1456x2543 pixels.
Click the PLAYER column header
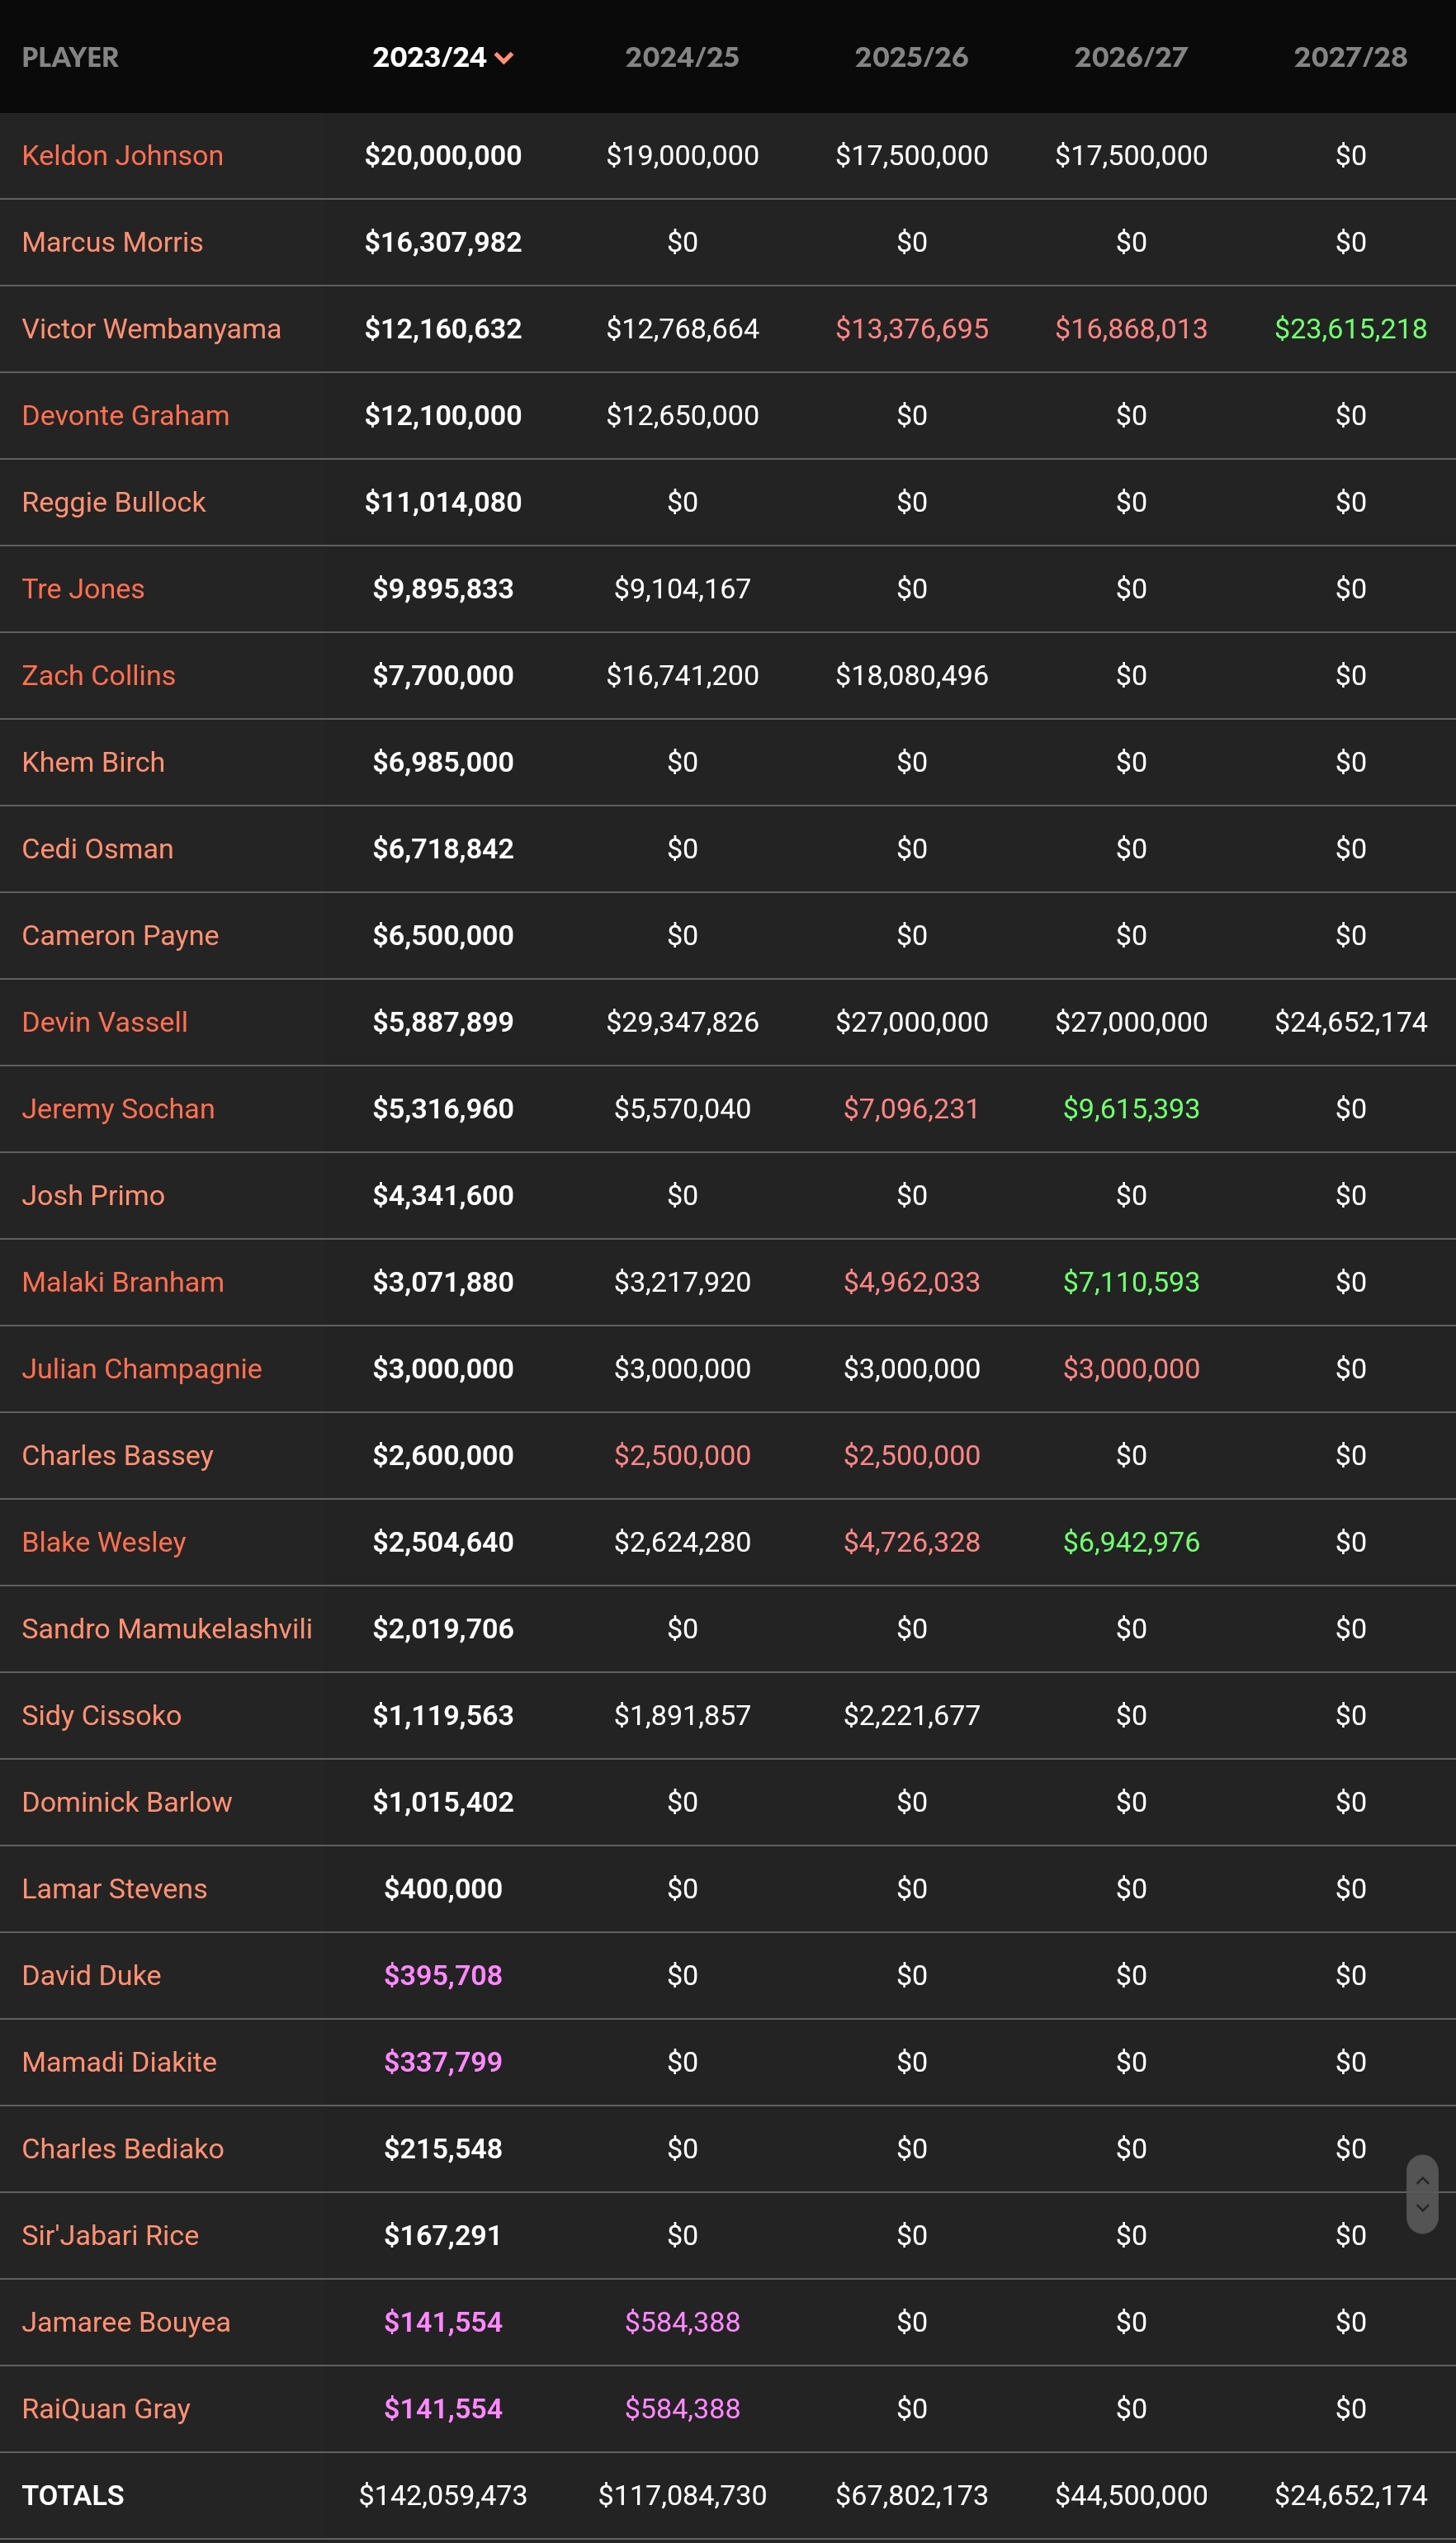pos(70,57)
